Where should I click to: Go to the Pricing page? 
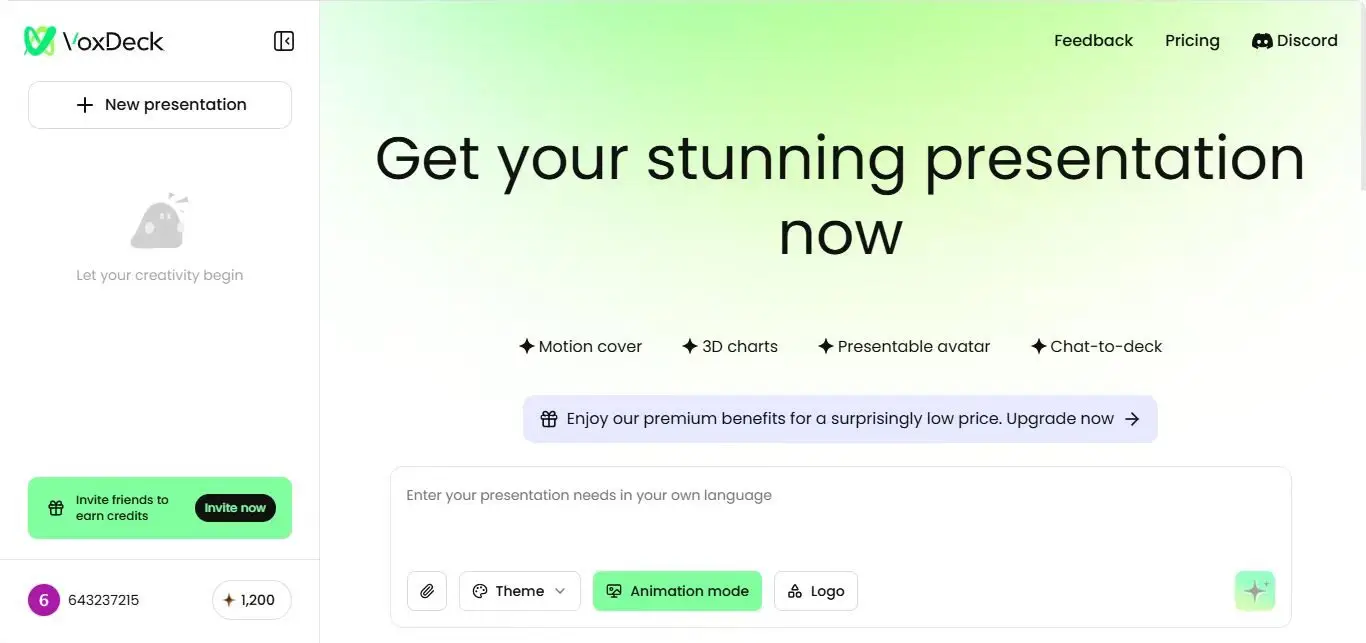pos(1192,41)
